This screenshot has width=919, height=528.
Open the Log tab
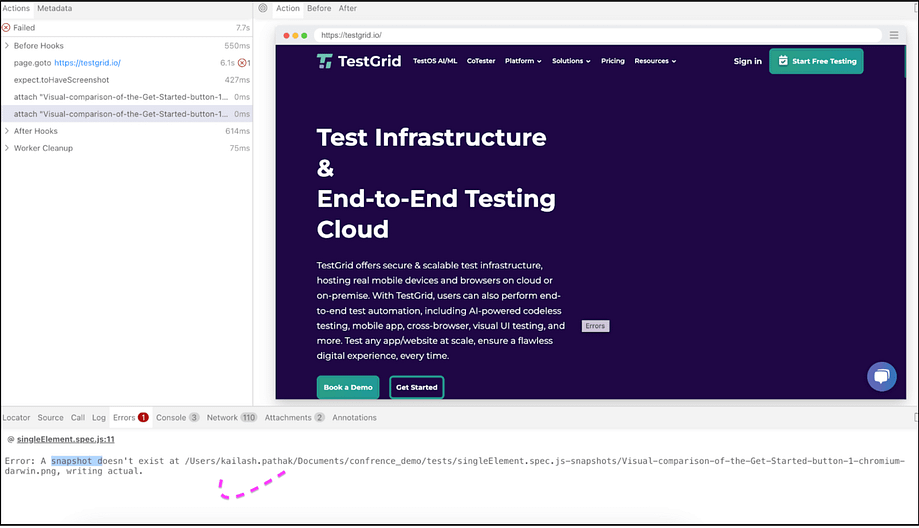[x=98, y=418]
